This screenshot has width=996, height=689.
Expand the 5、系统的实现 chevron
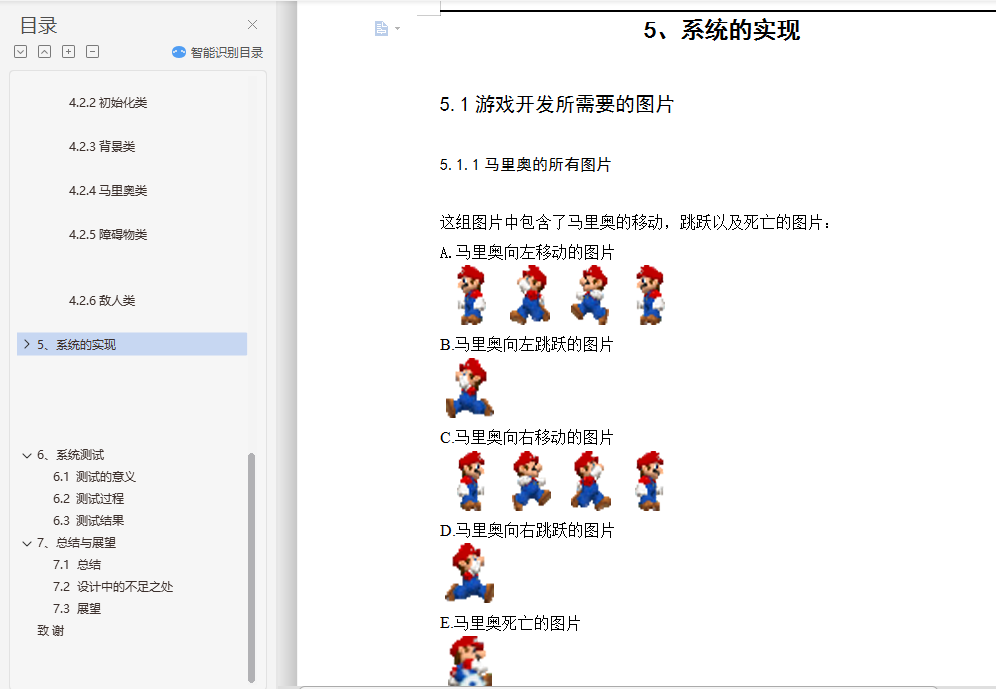pyautogui.click(x=27, y=344)
